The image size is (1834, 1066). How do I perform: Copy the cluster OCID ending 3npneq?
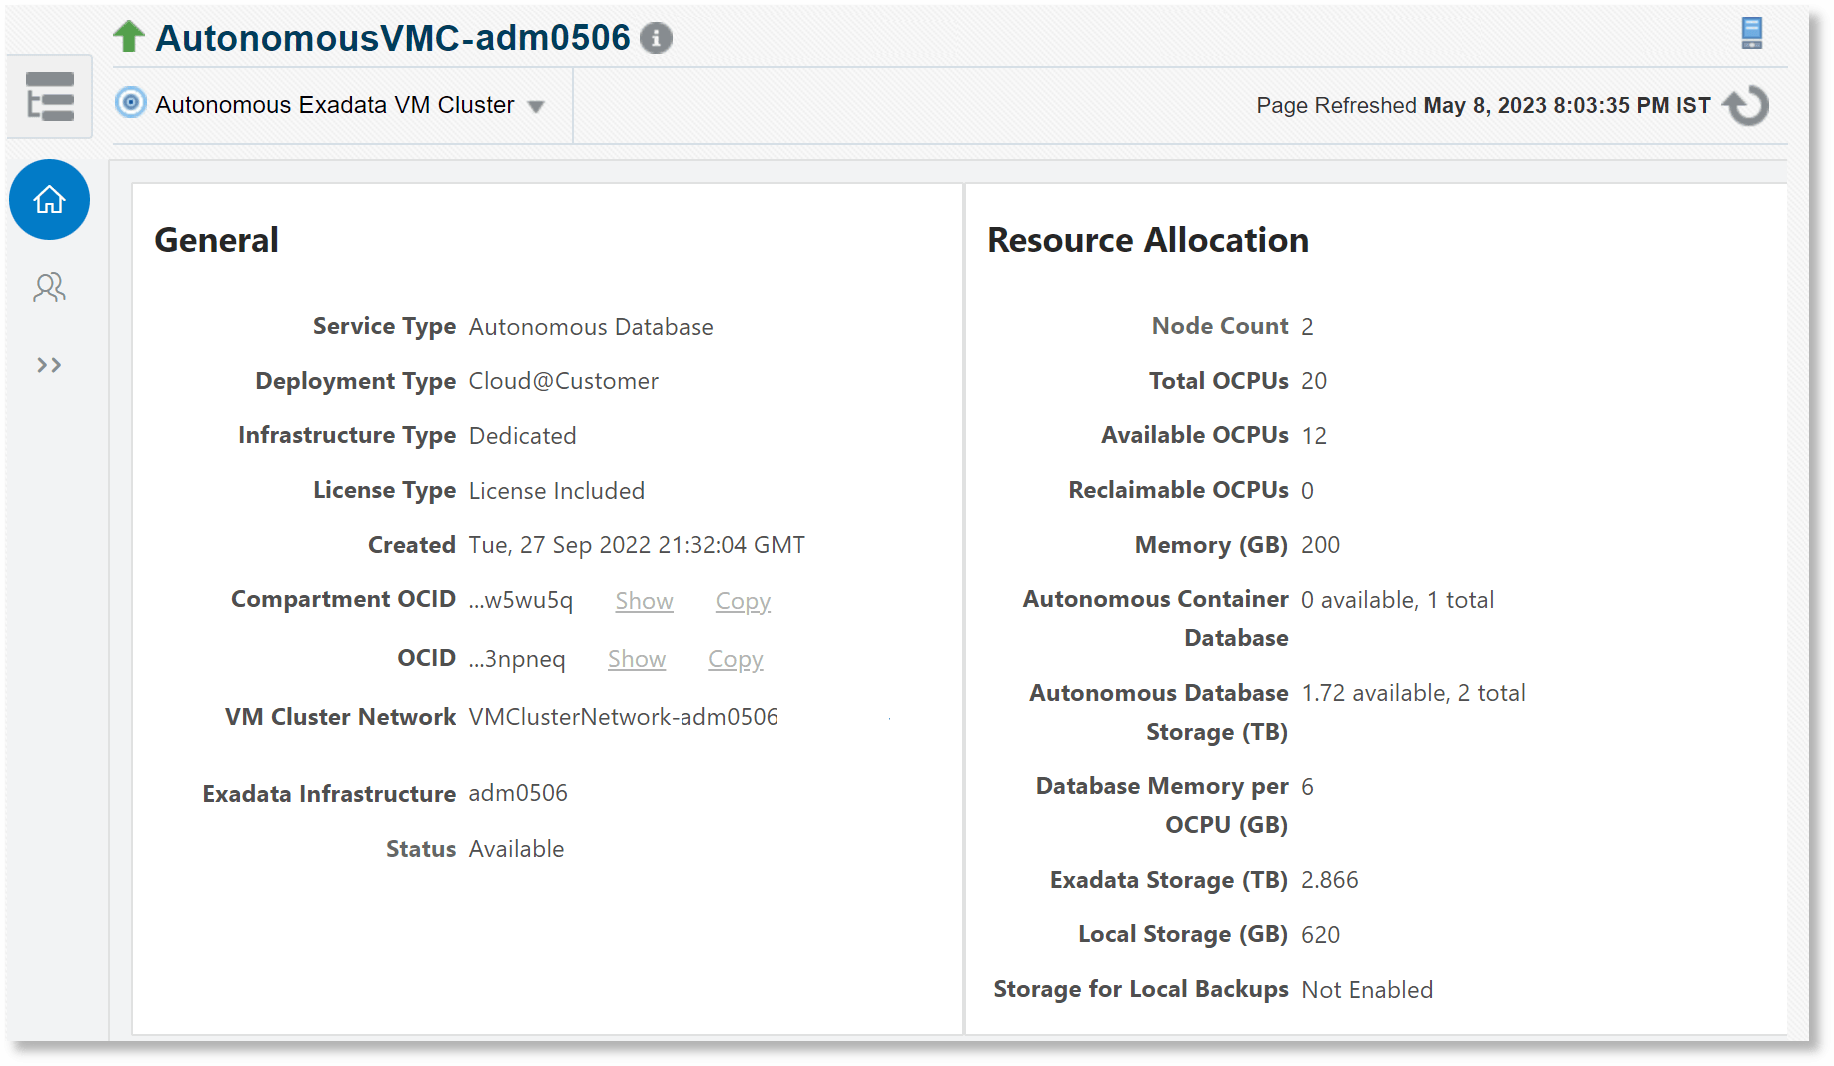tap(736, 659)
